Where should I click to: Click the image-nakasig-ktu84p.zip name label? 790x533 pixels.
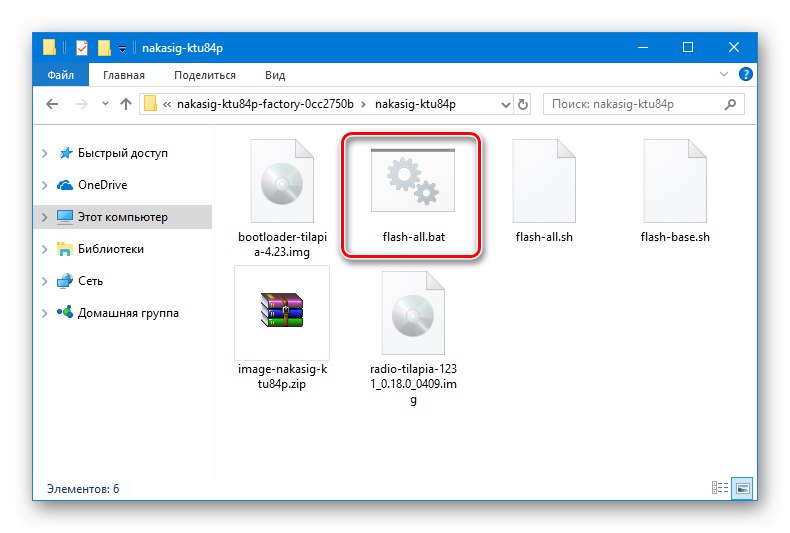click(x=282, y=376)
